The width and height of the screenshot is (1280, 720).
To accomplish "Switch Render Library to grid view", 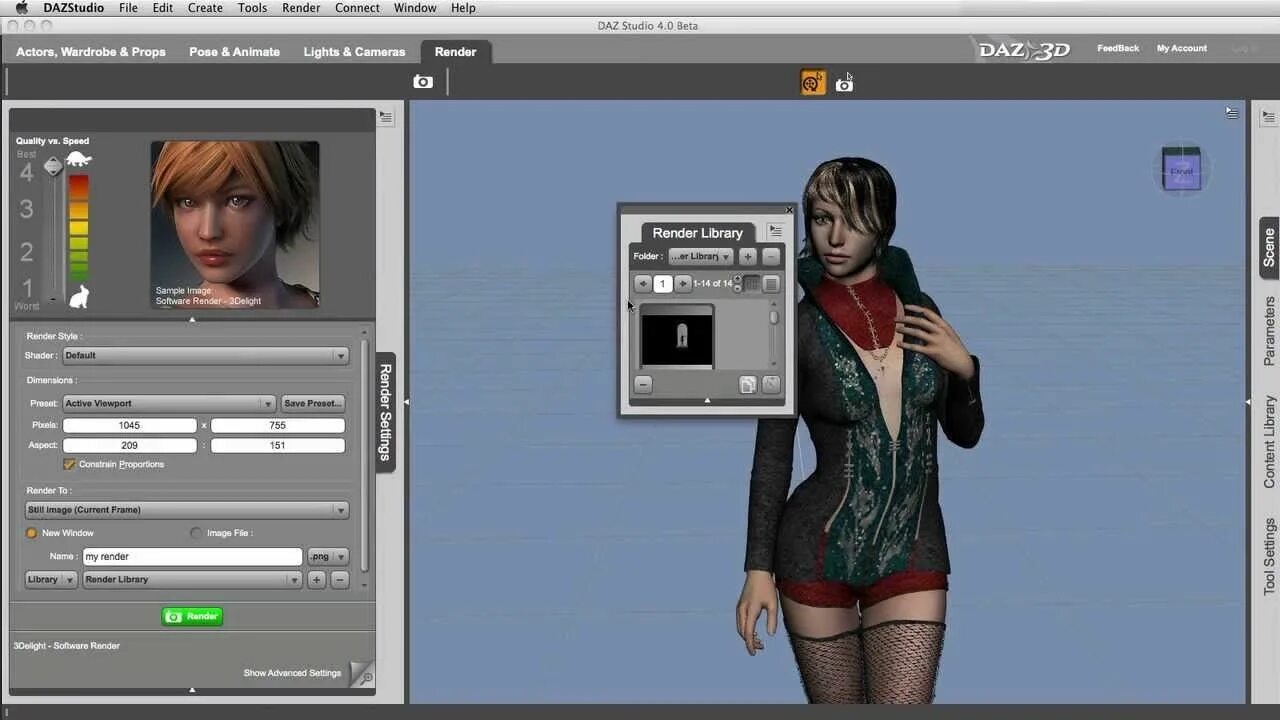I will pyautogui.click(x=752, y=284).
